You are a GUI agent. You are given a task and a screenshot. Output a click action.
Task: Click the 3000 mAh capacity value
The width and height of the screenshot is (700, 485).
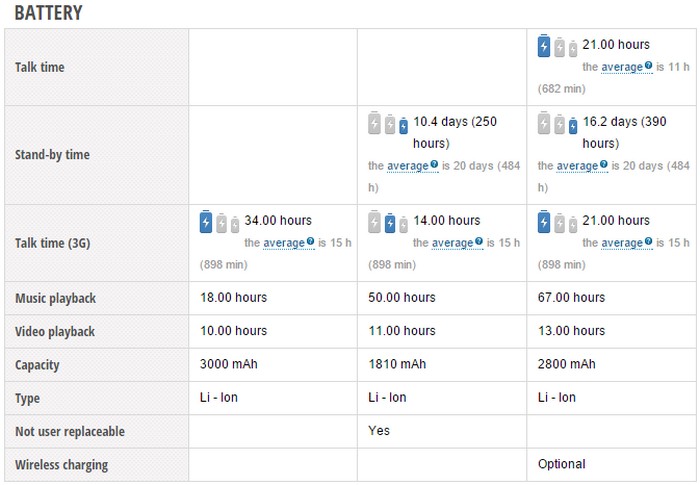(x=229, y=364)
